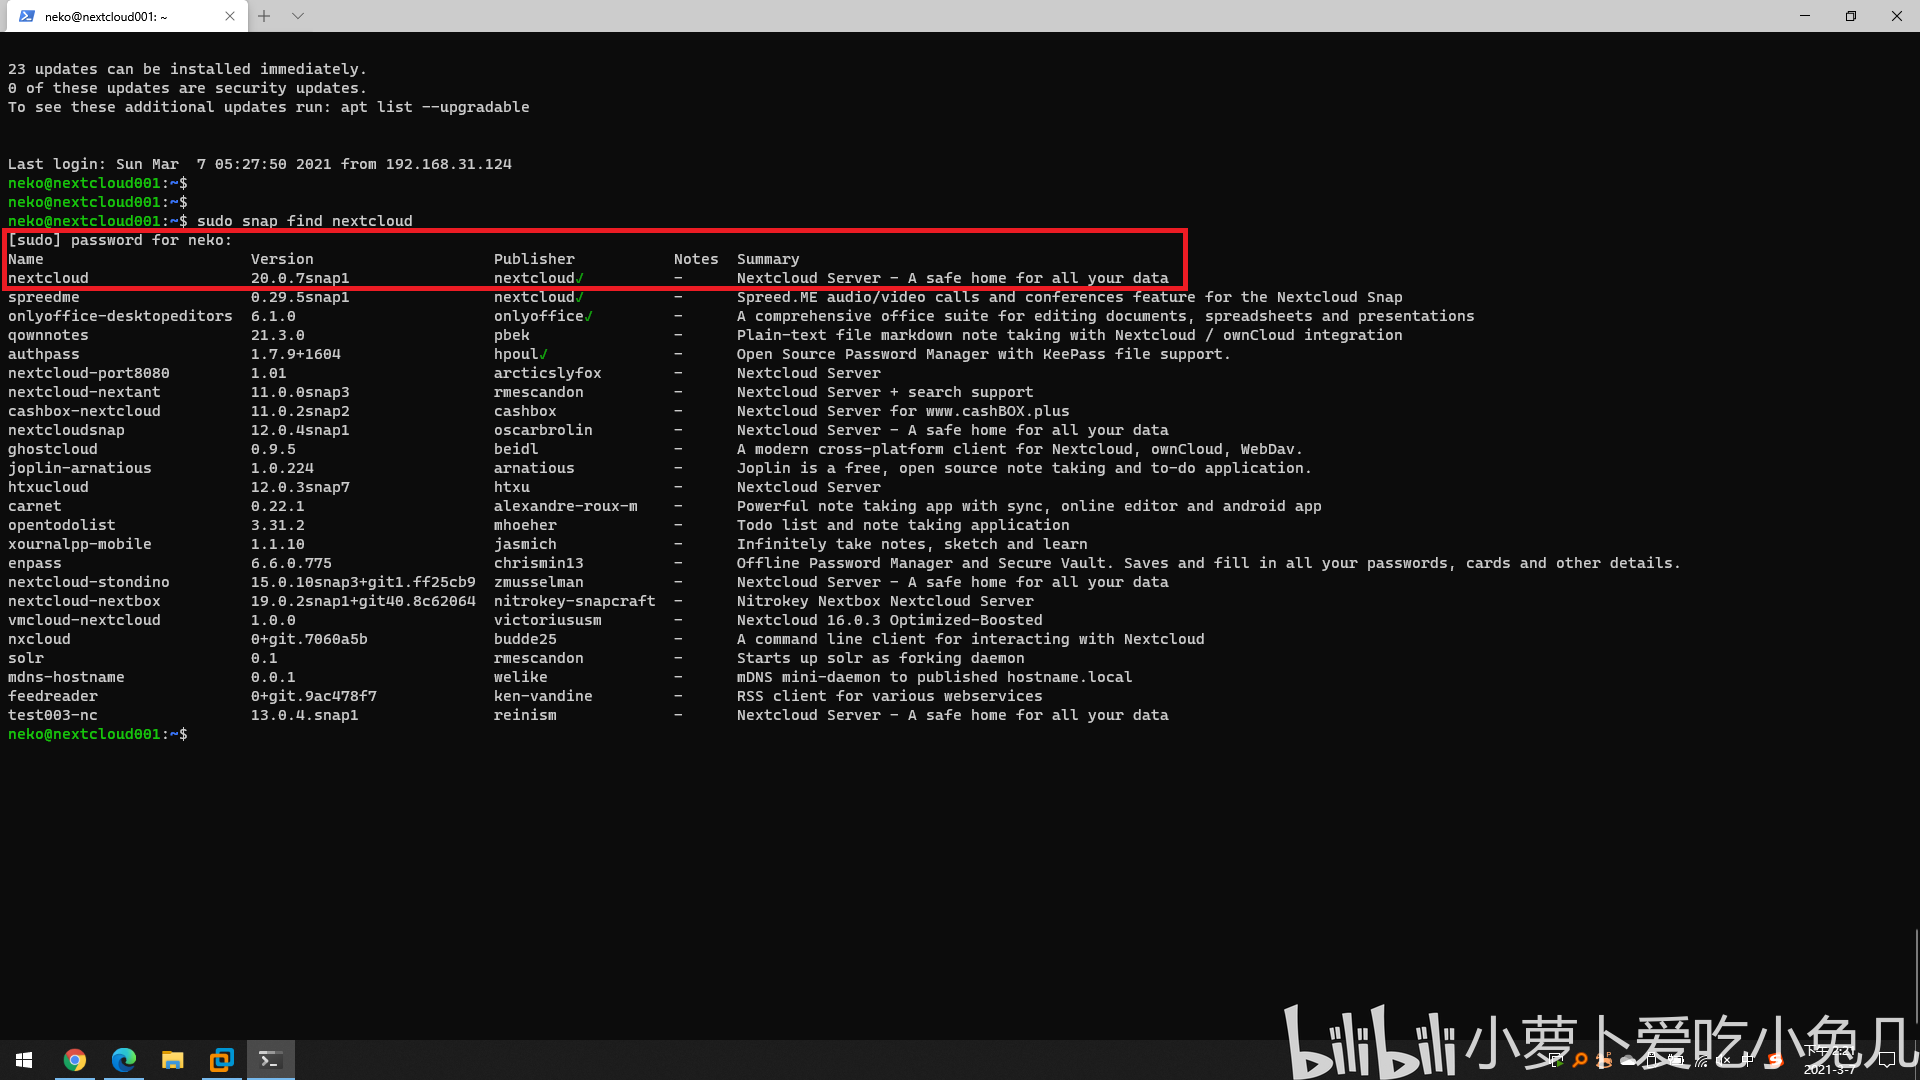Click 'nextcloudsnap' package name

point(66,430)
